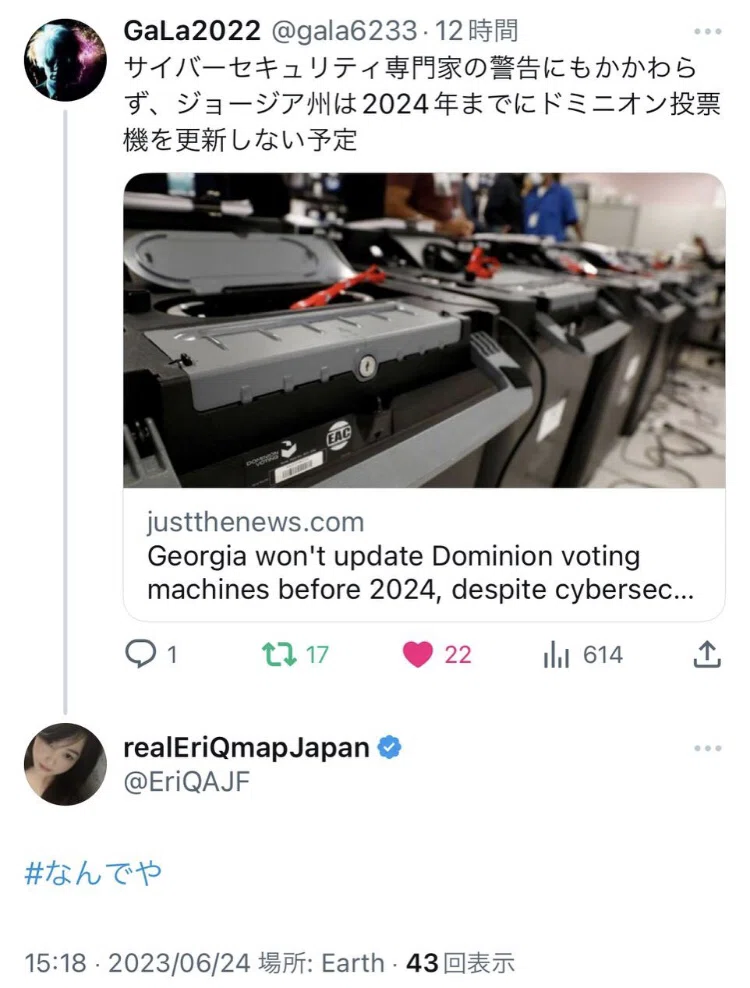Click the @gala6233 handle
Viewport: 750px width, 988px height.
pos(343,30)
